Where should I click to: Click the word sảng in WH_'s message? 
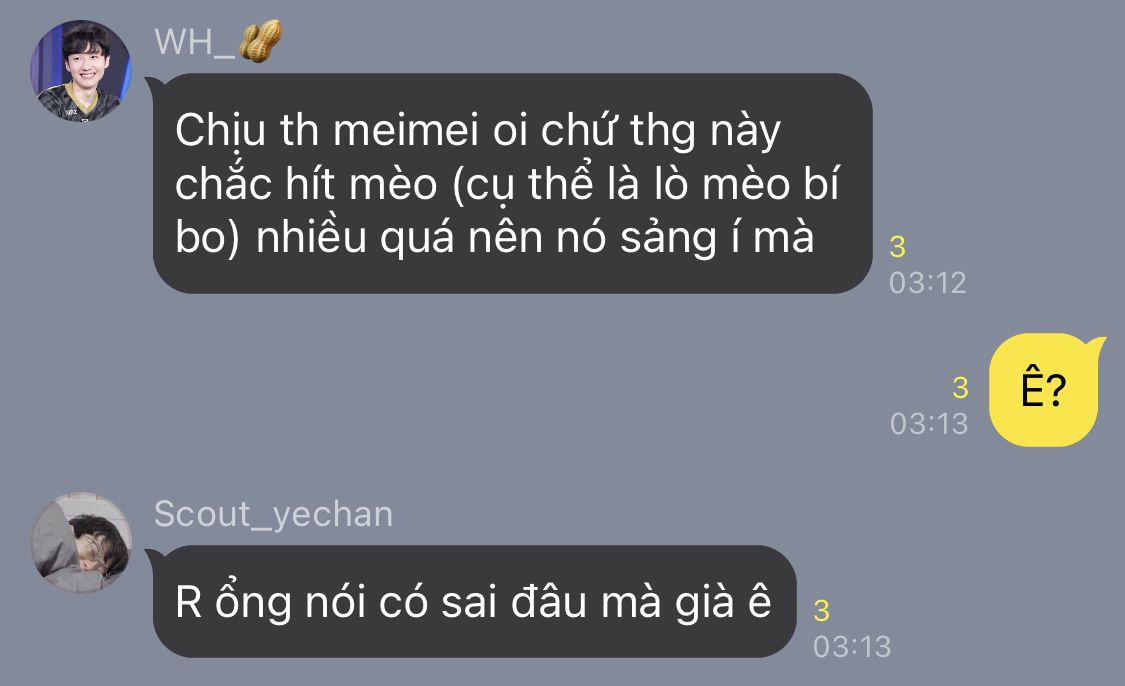[669, 238]
